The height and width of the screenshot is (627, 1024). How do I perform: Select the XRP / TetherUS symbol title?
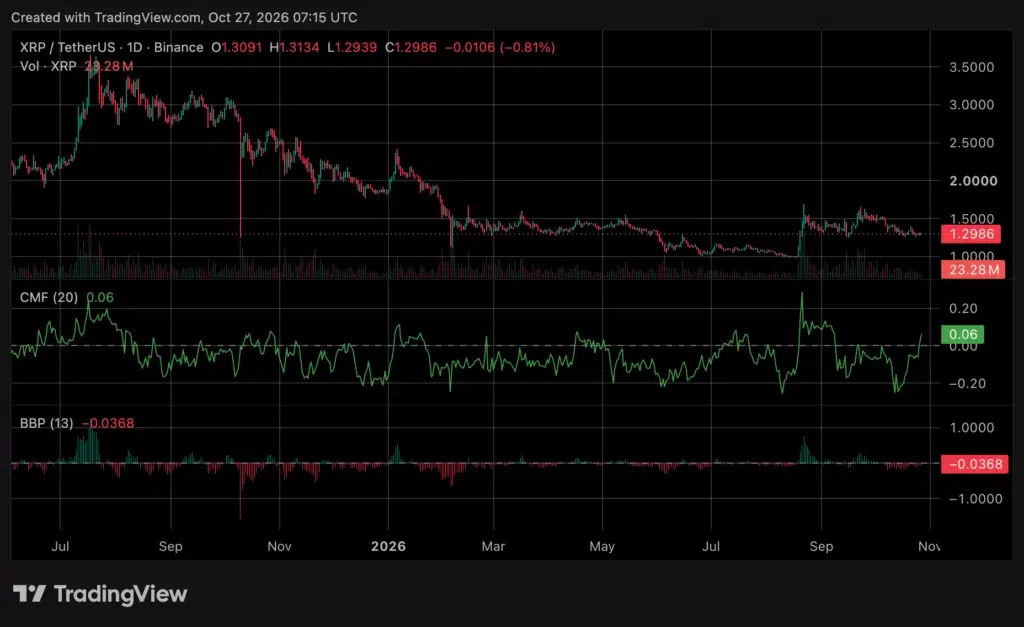pyautogui.click(x=111, y=47)
